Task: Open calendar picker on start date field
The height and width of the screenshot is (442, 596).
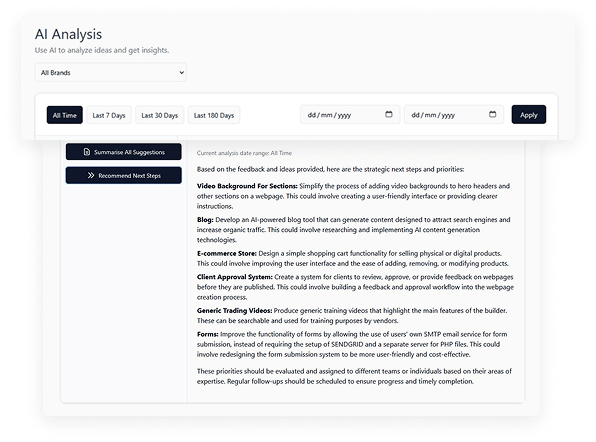Action: click(388, 114)
